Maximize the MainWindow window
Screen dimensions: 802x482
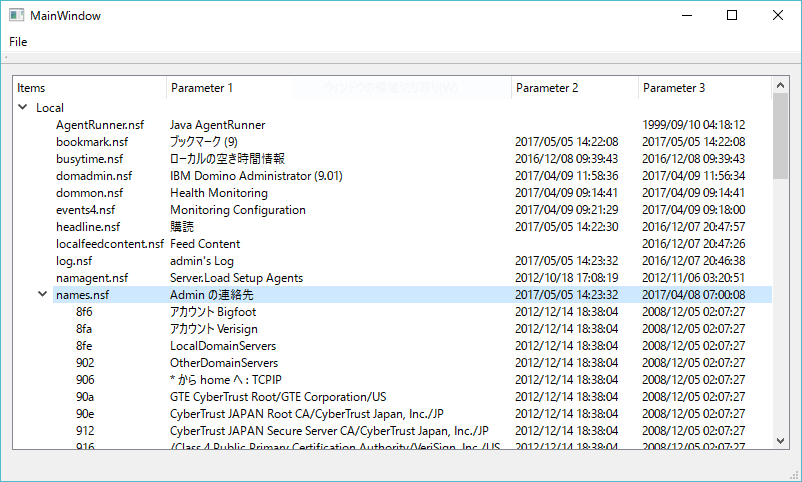click(732, 15)
